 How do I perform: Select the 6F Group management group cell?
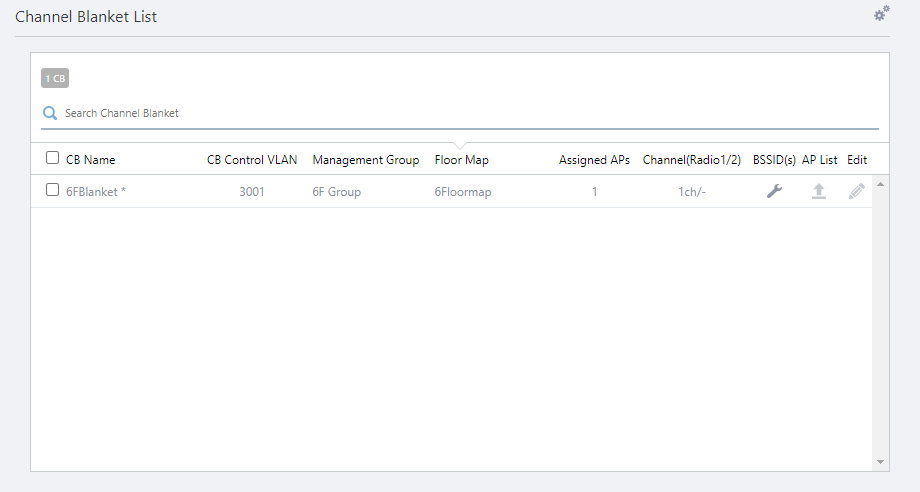point(337,191)
